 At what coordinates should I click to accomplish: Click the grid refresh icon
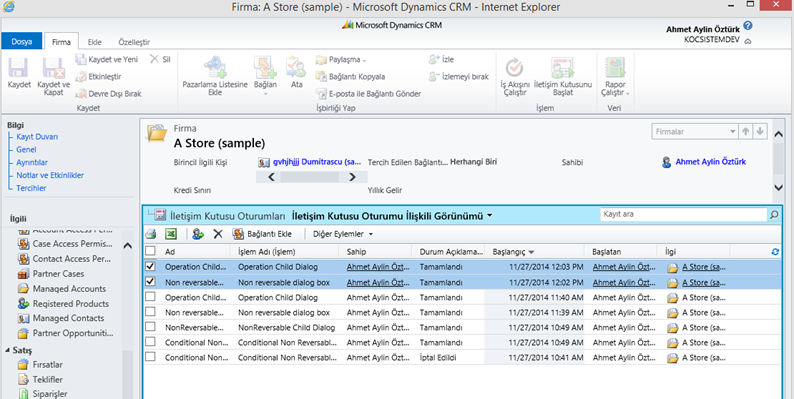pos(775,251)
